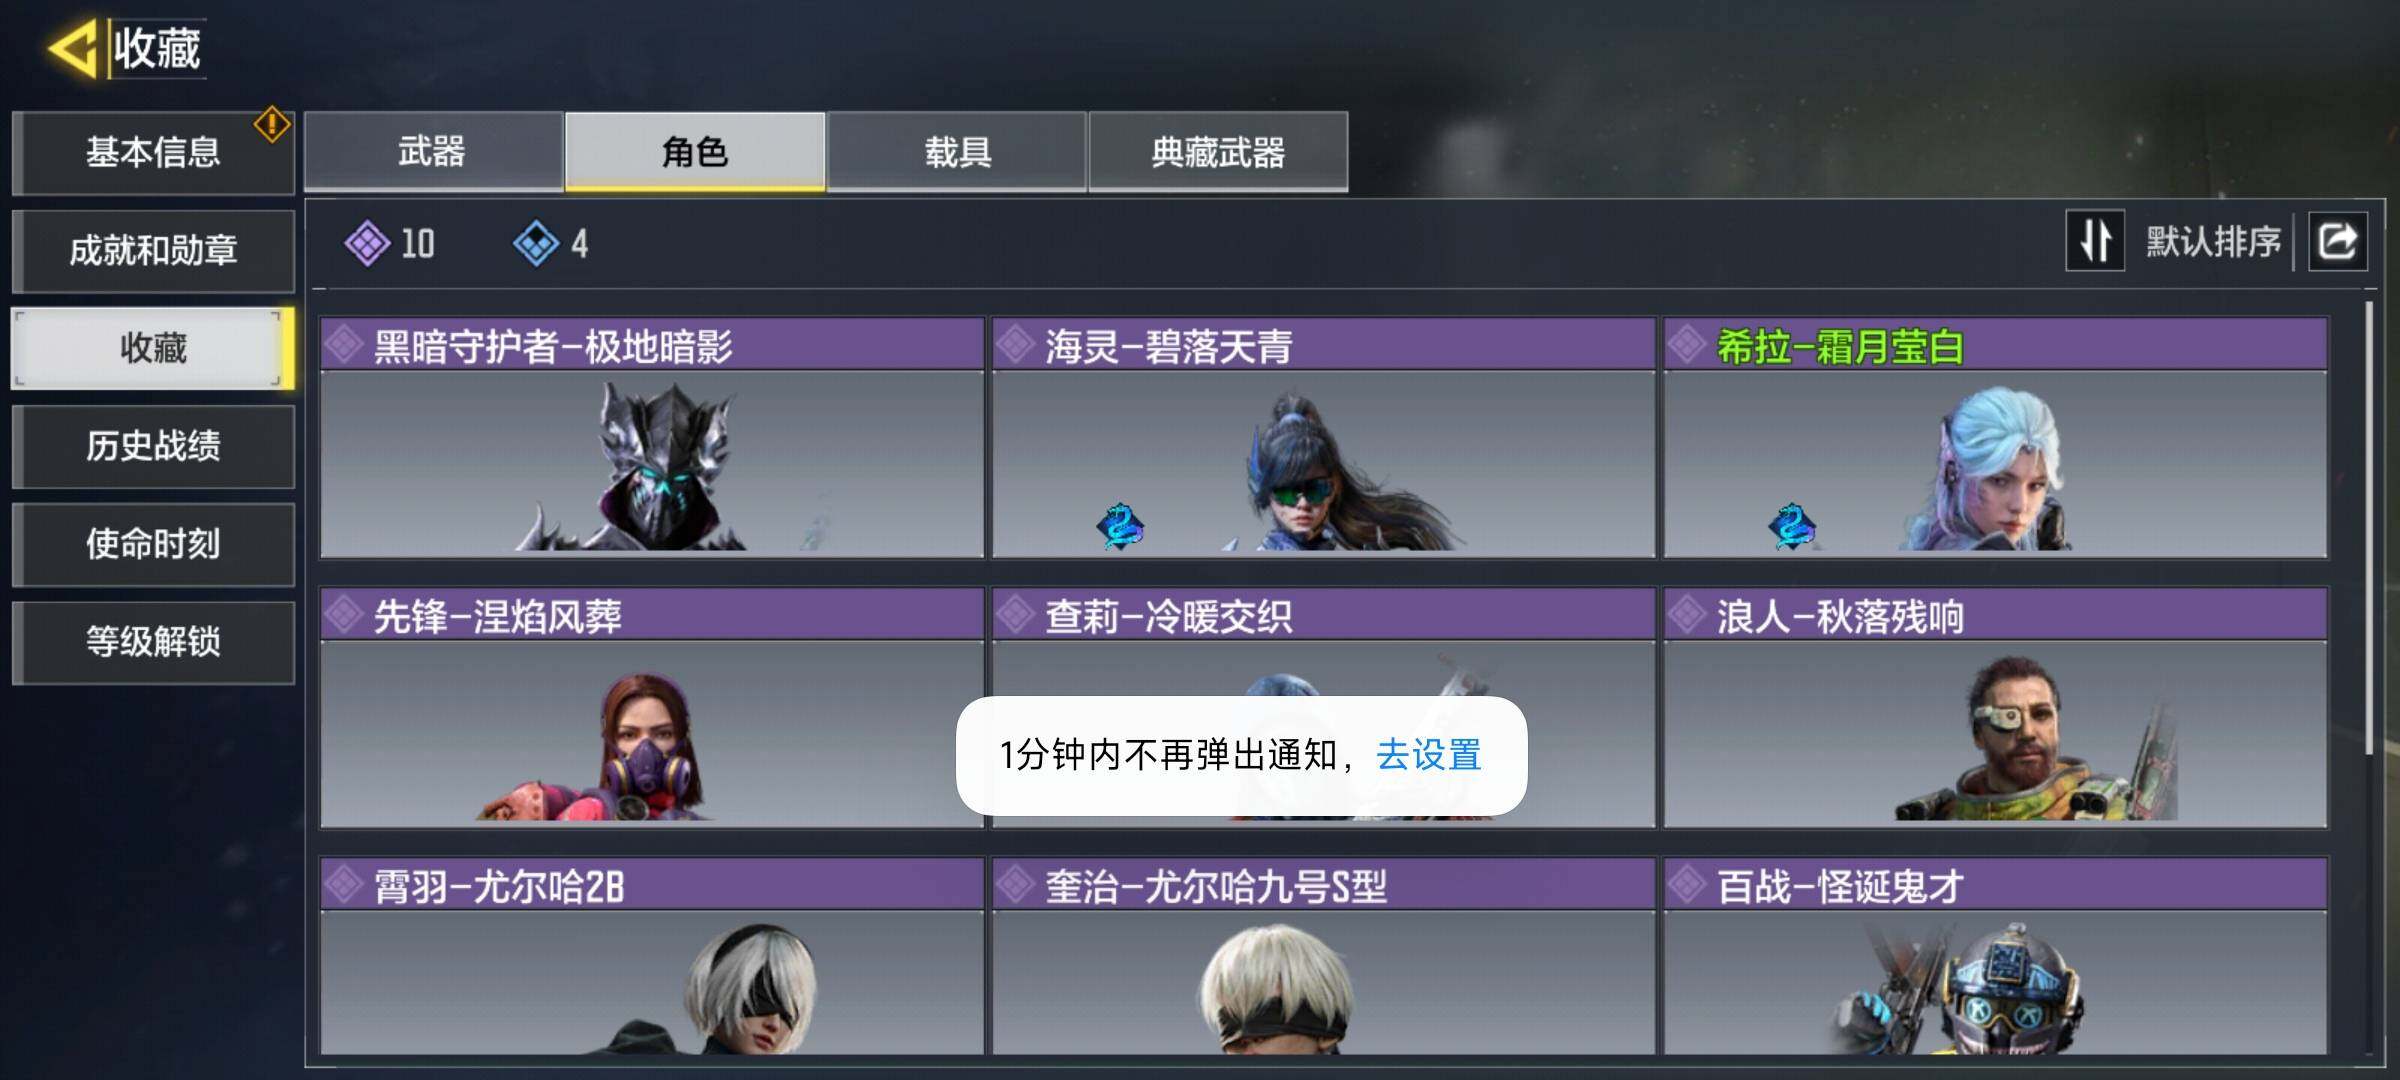The height and width of the screenshot is (1080, 2400).
Task: Open 历史战绩 in the sidebar
Action: (153, 446)
